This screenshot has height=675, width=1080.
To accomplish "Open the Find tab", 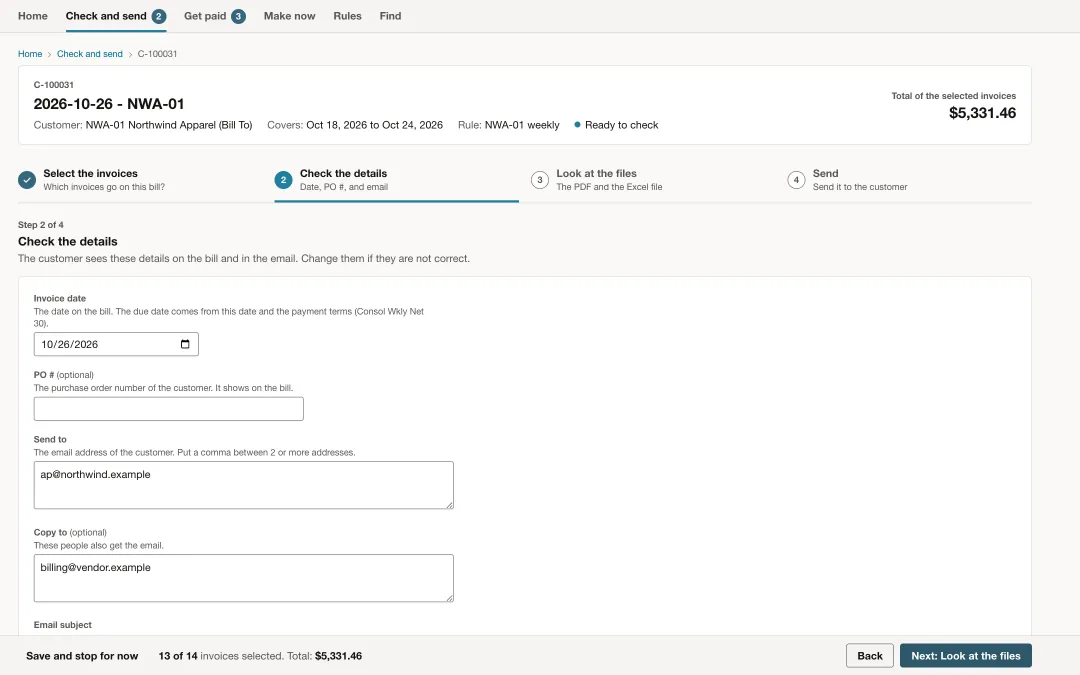I will tap(390, 16).
